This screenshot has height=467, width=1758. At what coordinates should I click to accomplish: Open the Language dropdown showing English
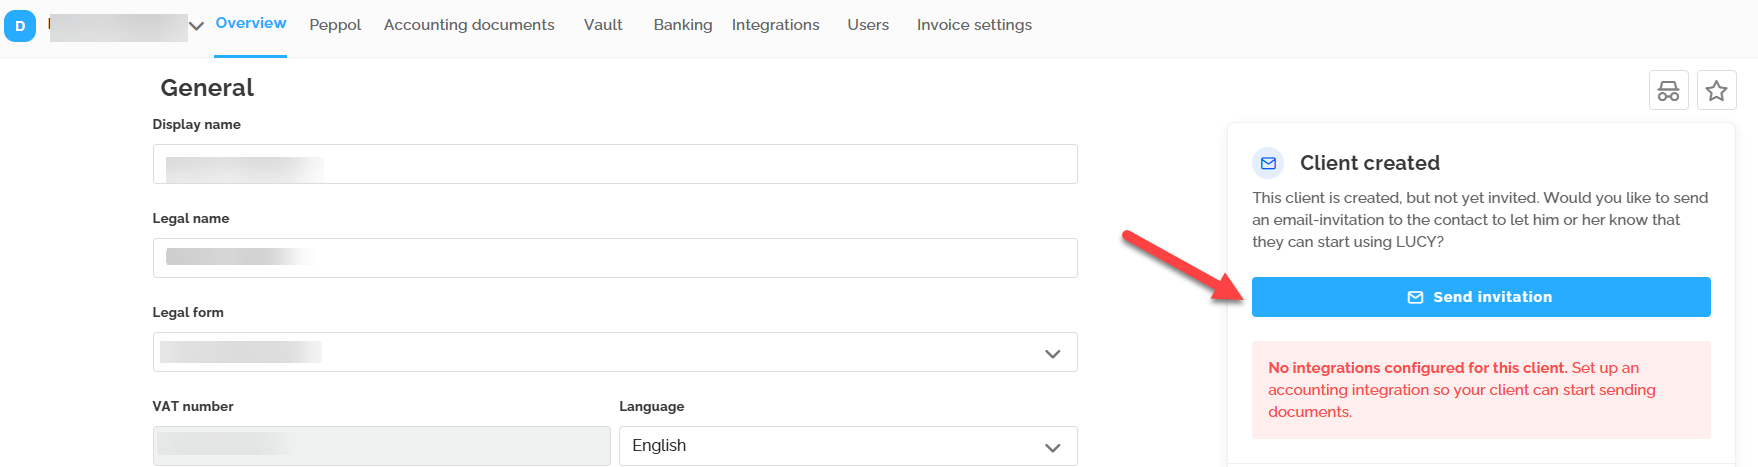[847, 446]
